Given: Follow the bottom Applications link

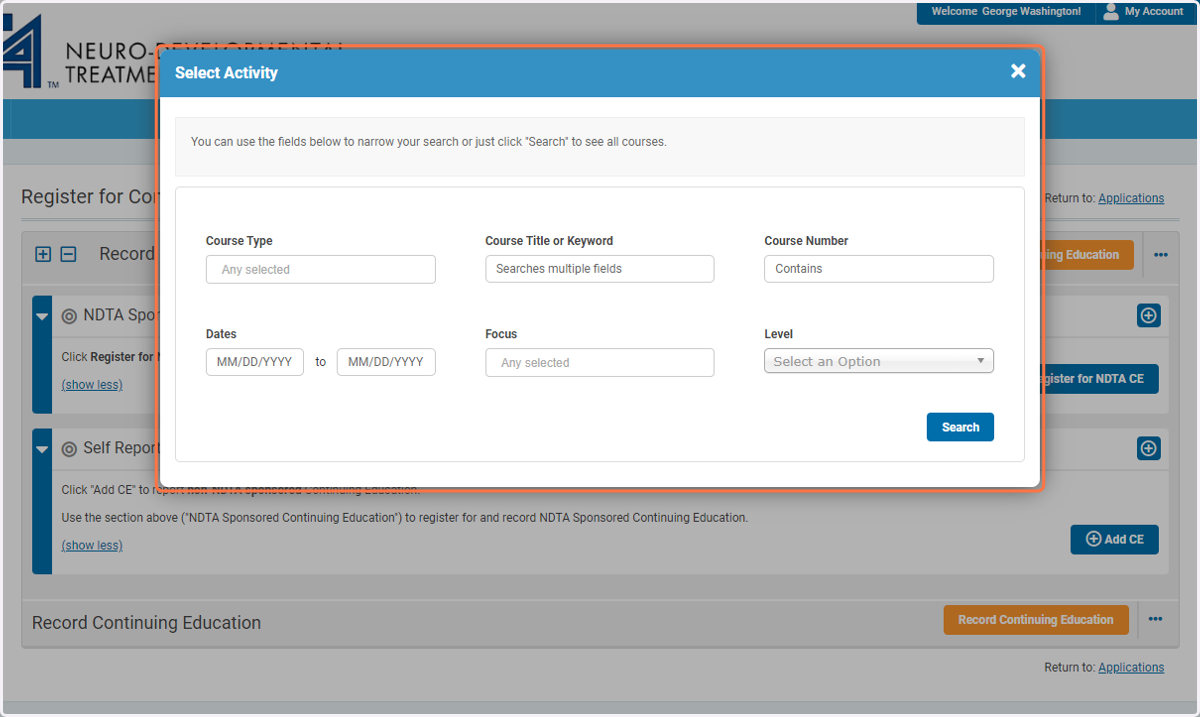Looking at the screenshot, I should pyautogui.click(x=1131, y=667).
